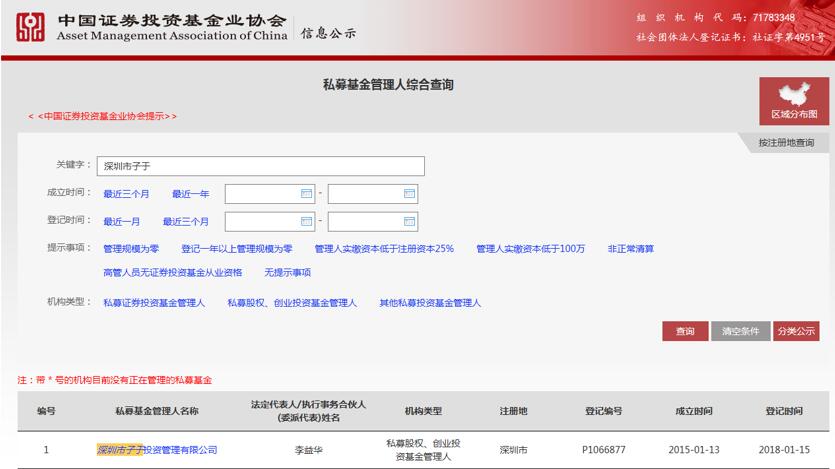Filter by 管理规模为零
The width and height of the screenshot is (835, 469).
coord(131,249)
